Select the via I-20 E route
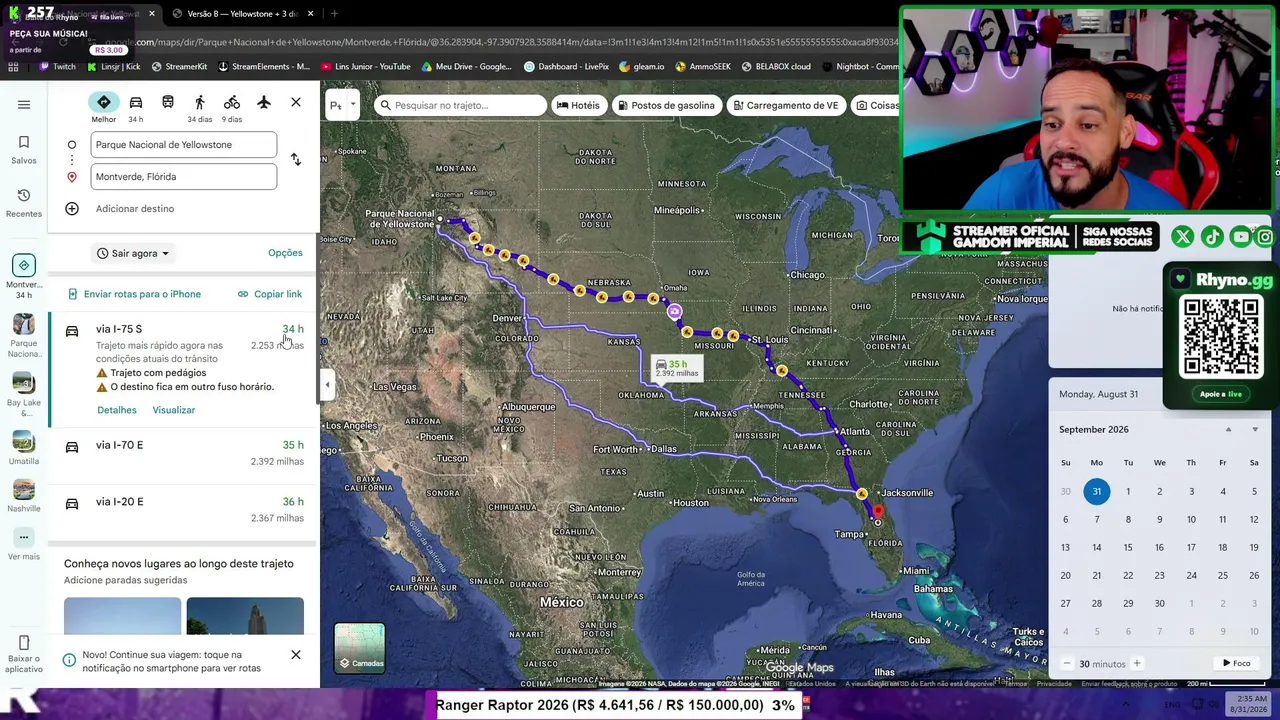The image size is (1280, 720). coord(184,510)
